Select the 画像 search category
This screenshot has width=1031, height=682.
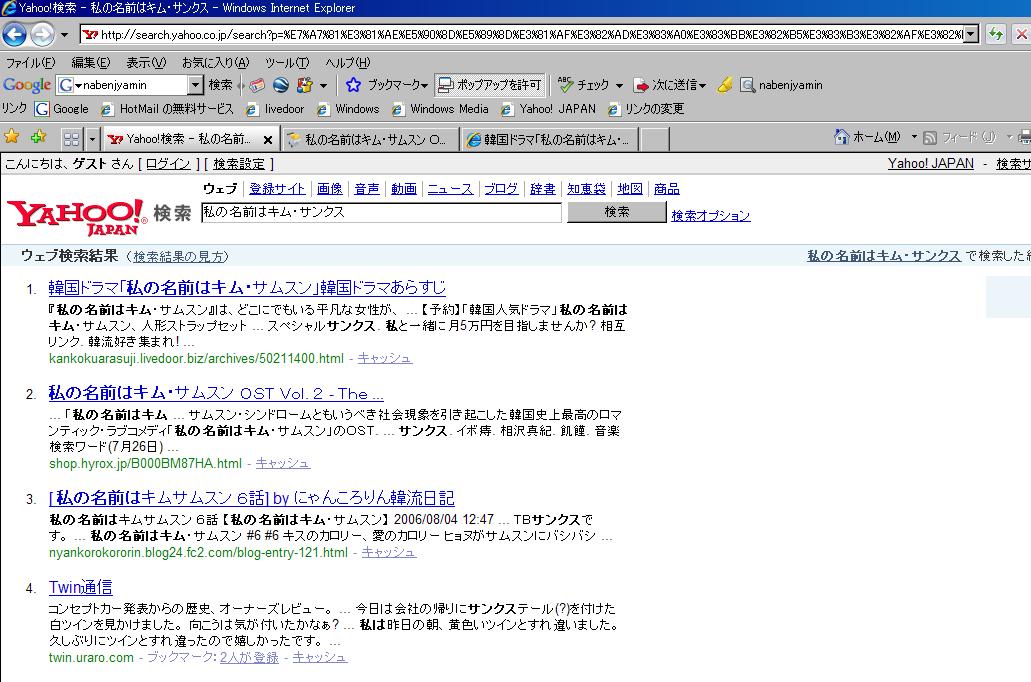pyautogui.click(x=329, y=189)
